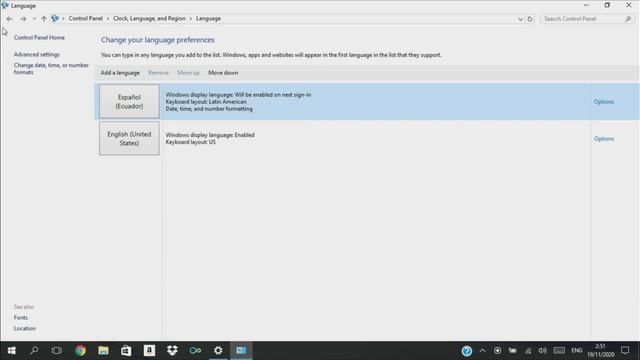The width and height of the screenshot is (640, 360).
Task: Open touch keyboard tray icon
Action: (x=559, y=351)
